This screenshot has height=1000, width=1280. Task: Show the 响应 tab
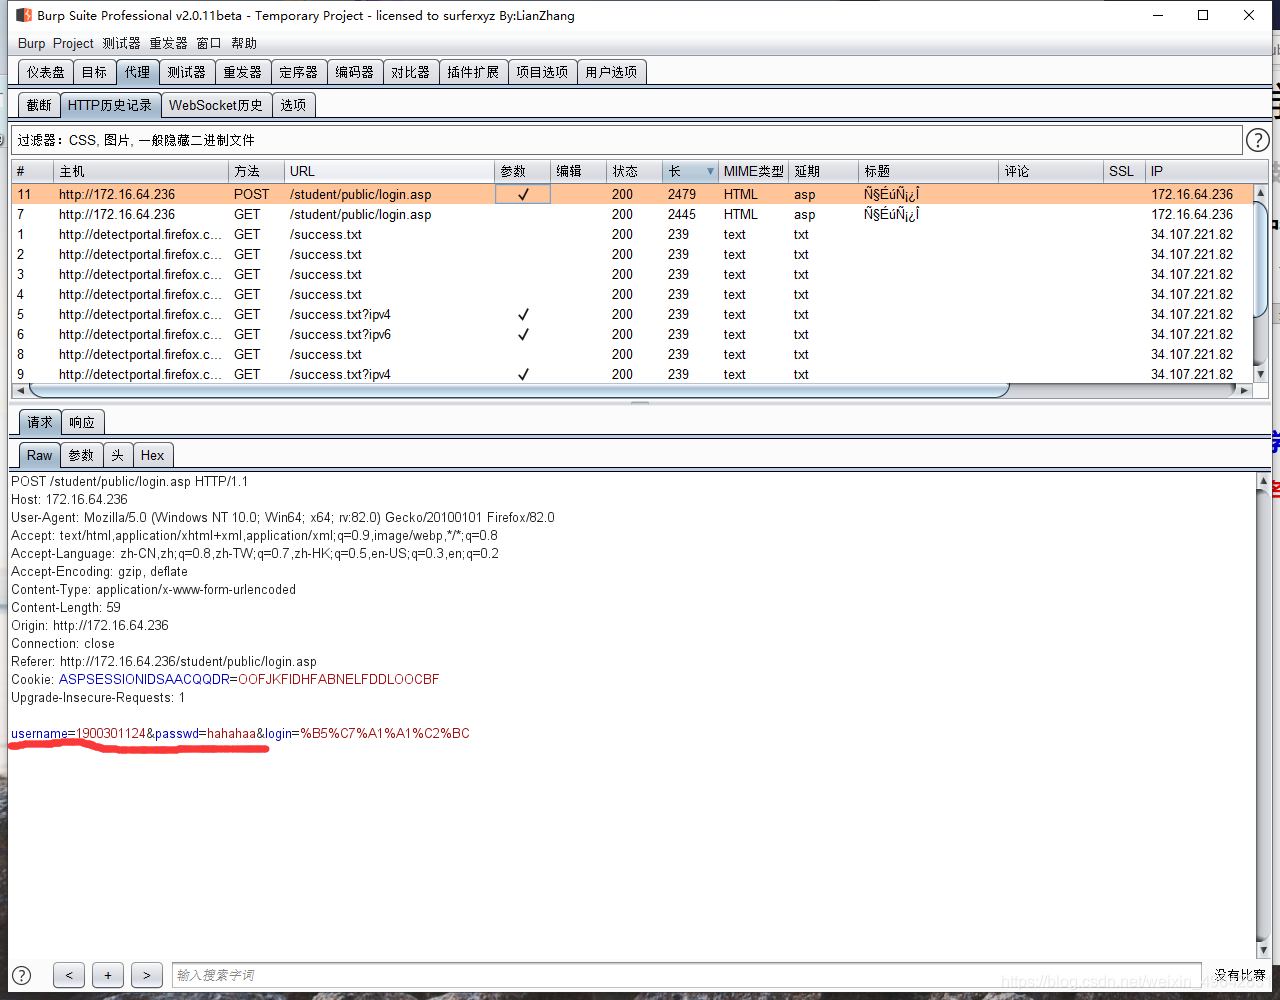[x=82, y=422]
